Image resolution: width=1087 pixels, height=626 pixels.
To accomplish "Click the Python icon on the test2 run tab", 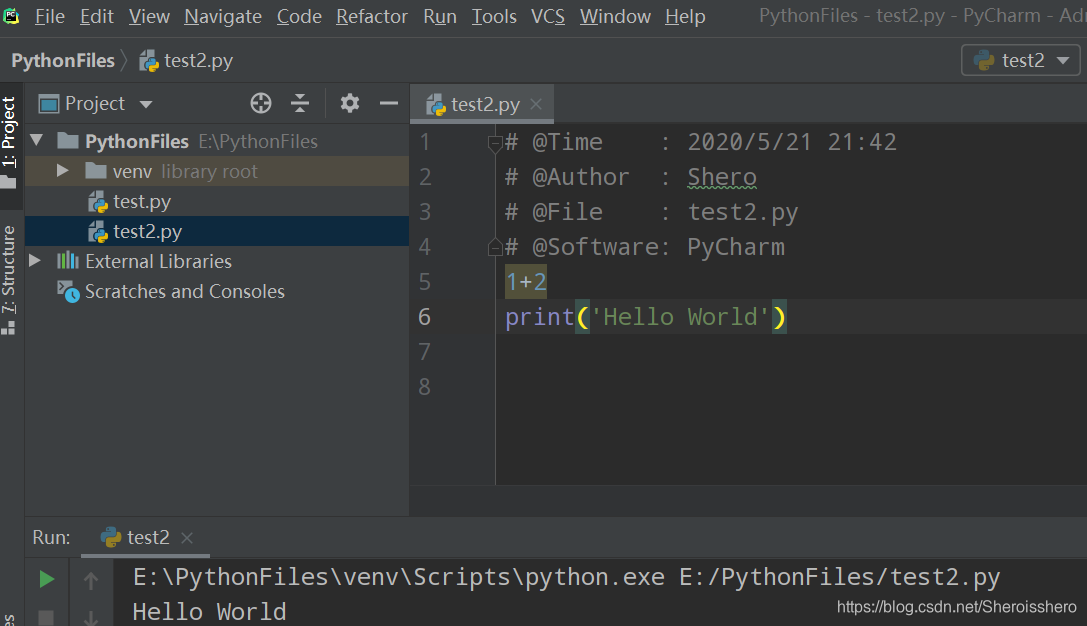I will coord(110,537).
